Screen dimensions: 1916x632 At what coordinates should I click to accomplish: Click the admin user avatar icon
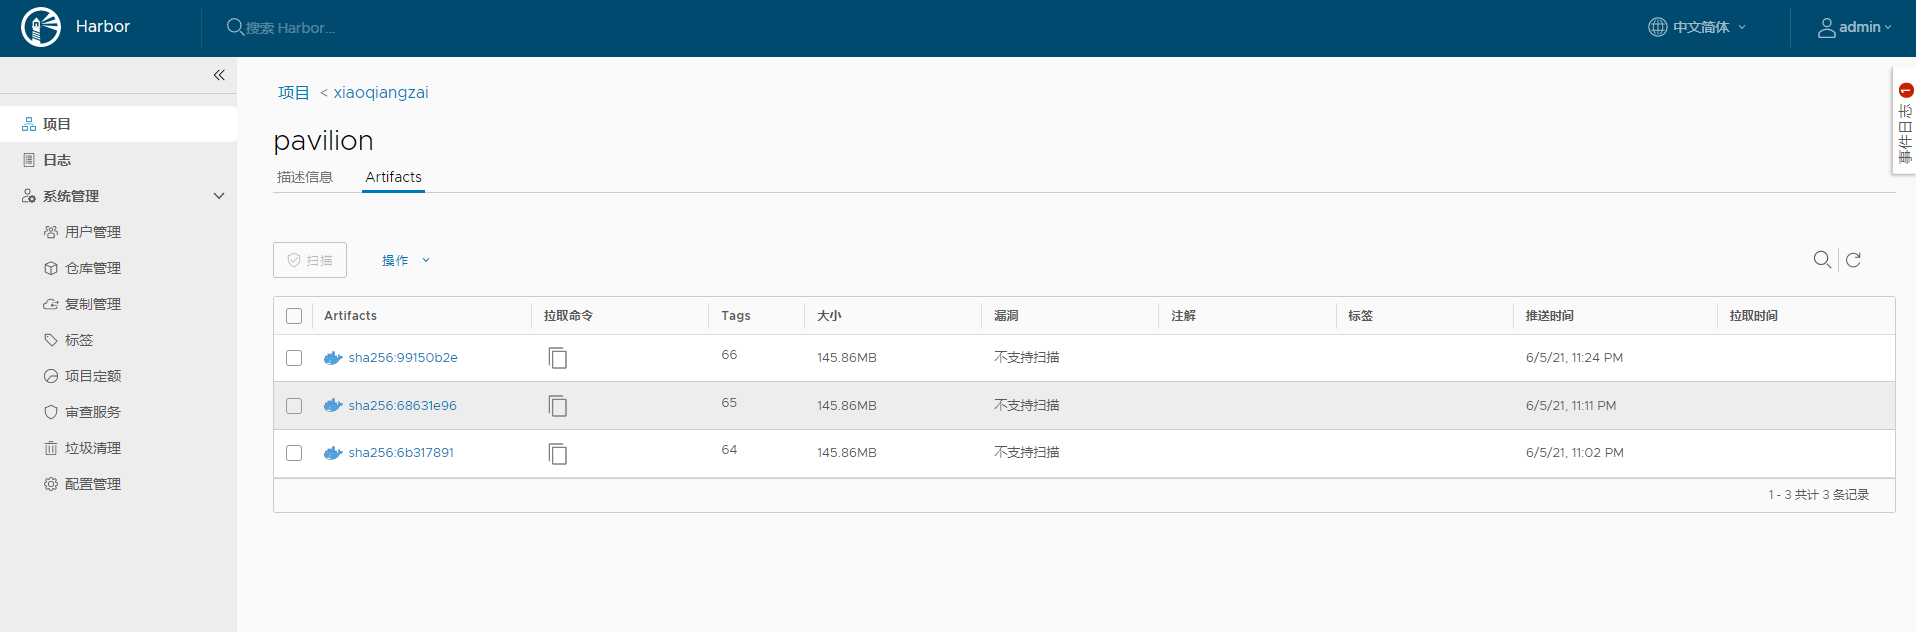1826,28
